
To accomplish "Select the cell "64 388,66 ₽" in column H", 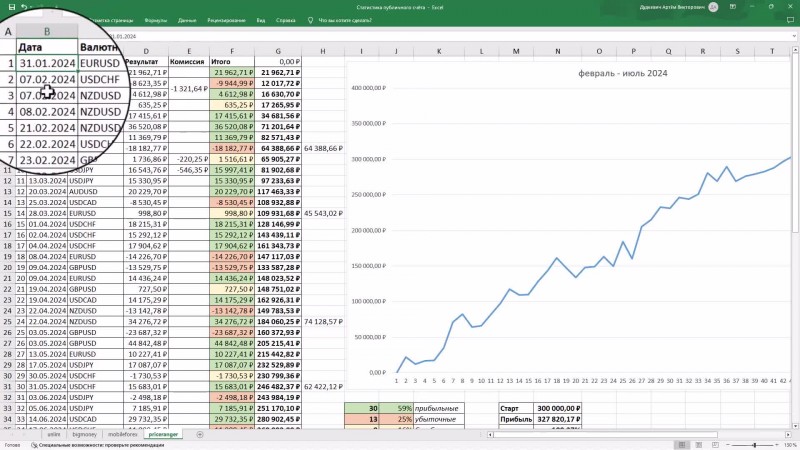I will click(323, 148).
